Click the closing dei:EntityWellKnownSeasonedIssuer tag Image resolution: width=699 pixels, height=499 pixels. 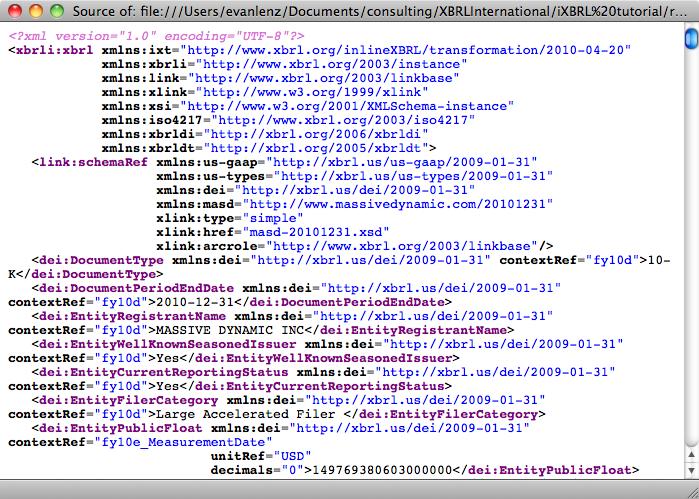[x=320, y=358]
